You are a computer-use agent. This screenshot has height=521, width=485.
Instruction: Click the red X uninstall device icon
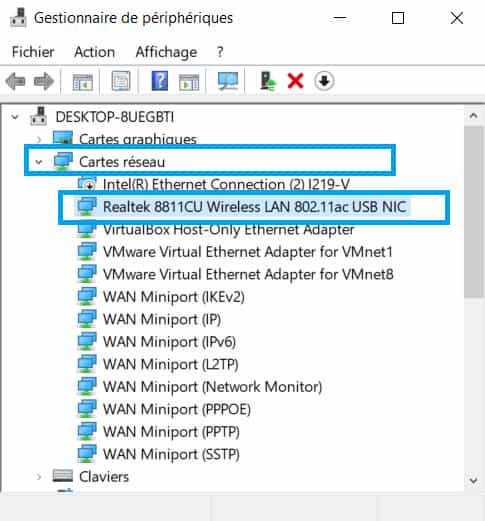[295, 81]
